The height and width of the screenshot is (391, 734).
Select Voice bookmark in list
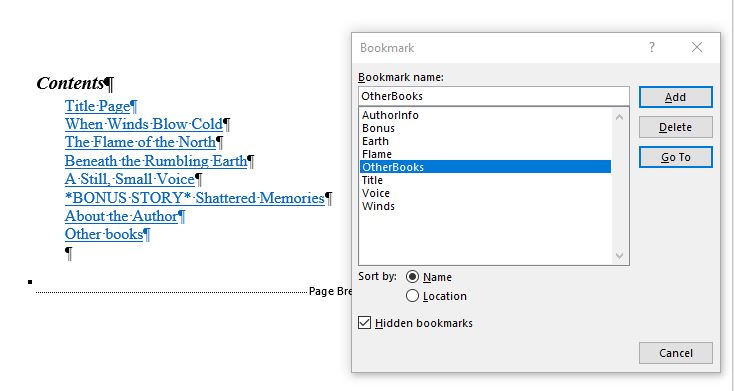485,193
